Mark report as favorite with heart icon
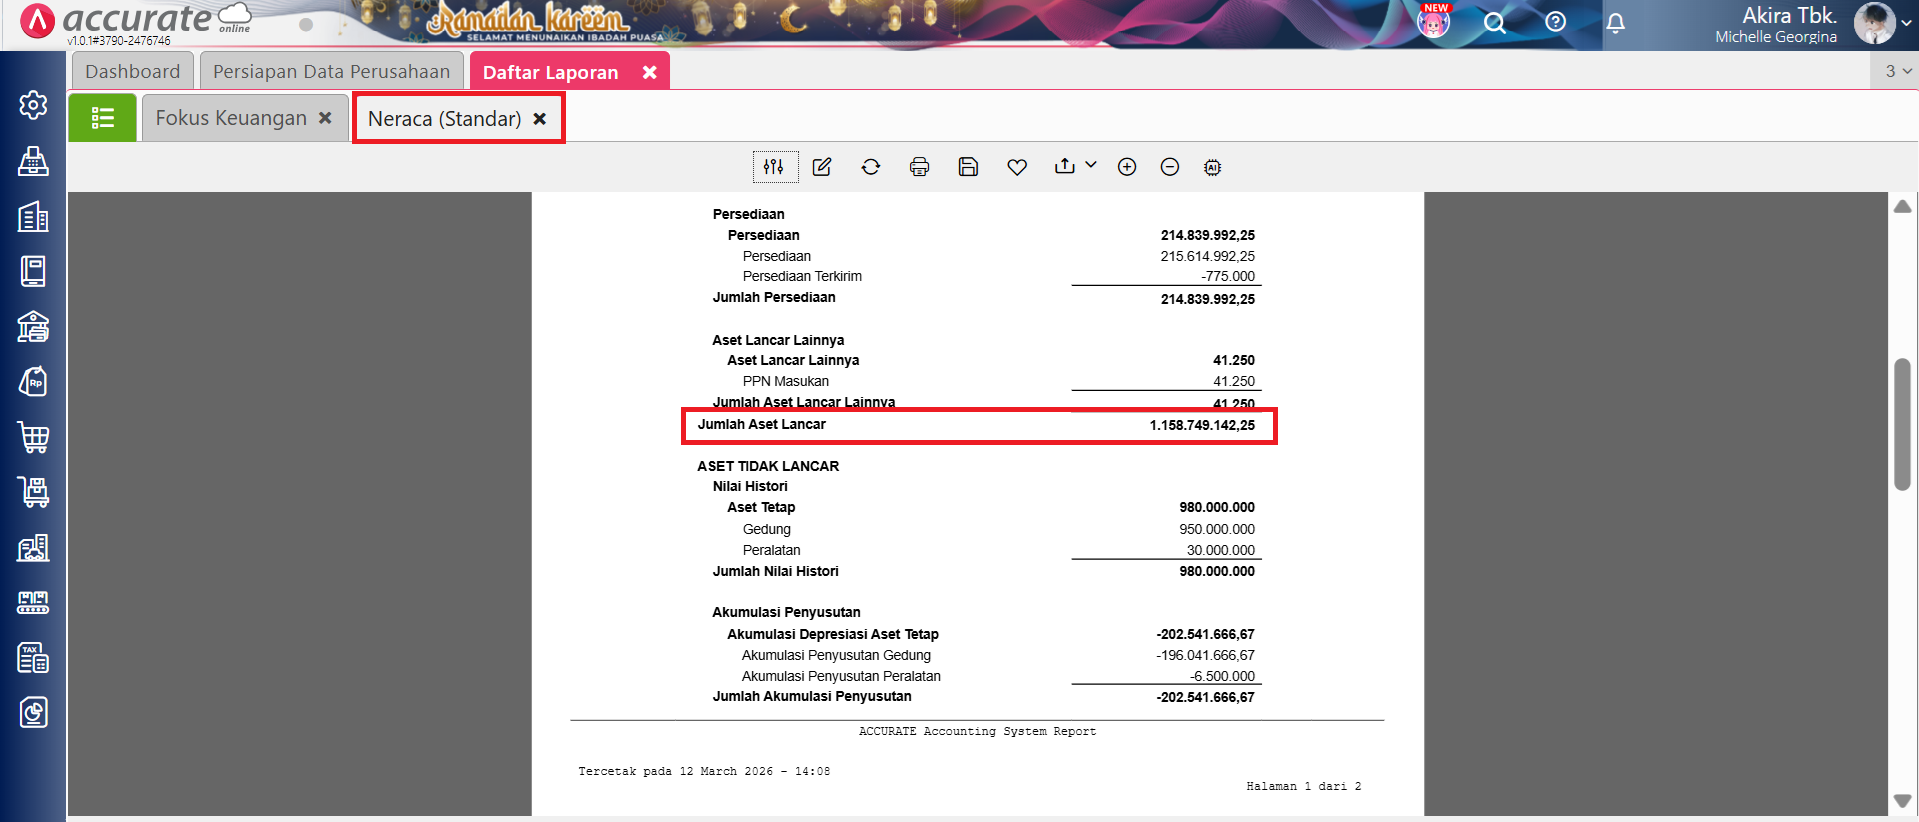Image resolution: width=1919 pixels, height=822 pixels. point(1017,167)
